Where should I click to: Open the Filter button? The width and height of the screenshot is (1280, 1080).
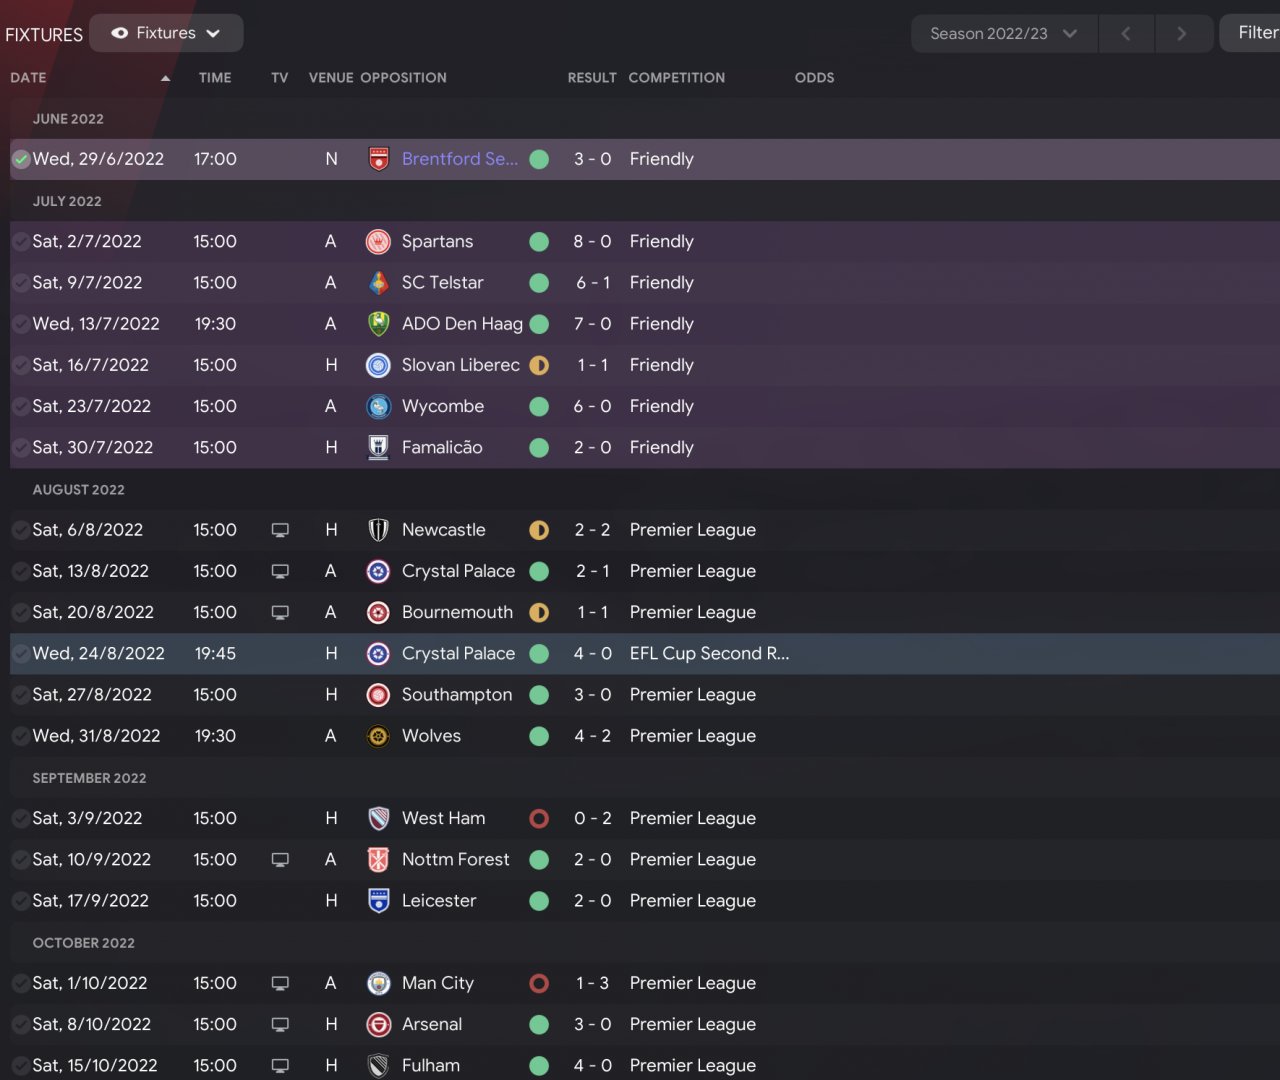pos(1256,33)
